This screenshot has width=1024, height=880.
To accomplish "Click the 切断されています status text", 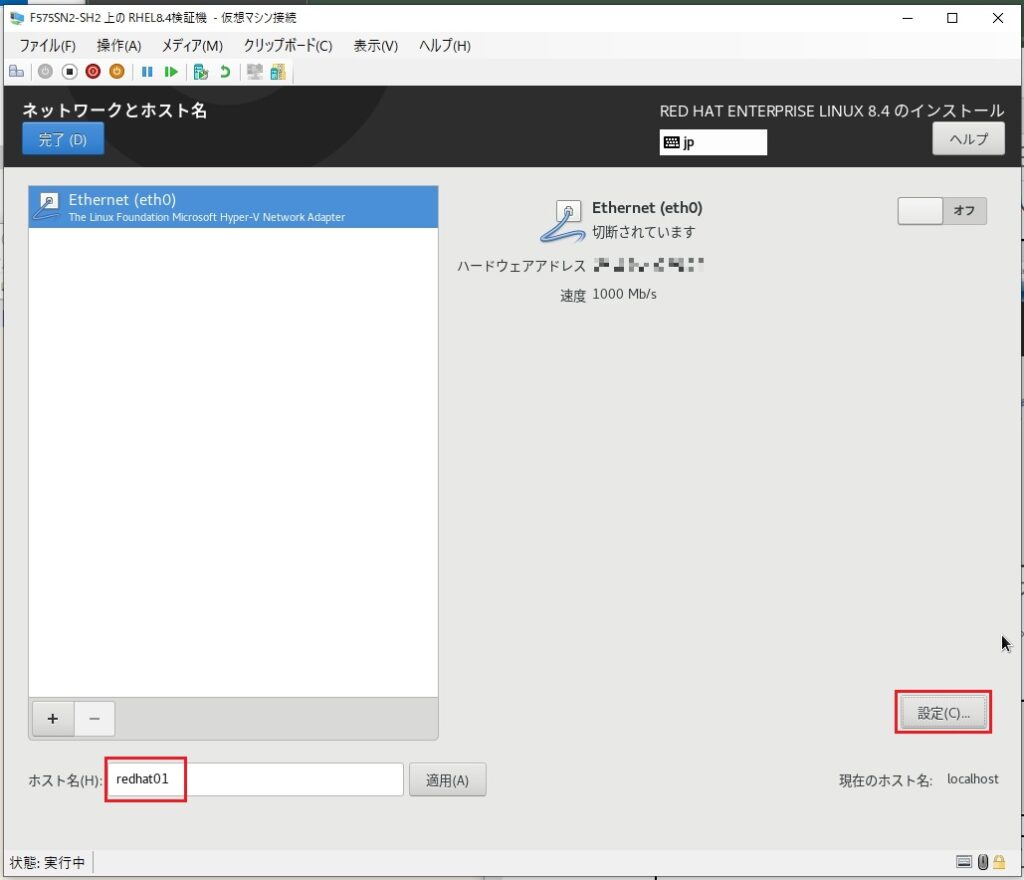I will coord(643,232).
